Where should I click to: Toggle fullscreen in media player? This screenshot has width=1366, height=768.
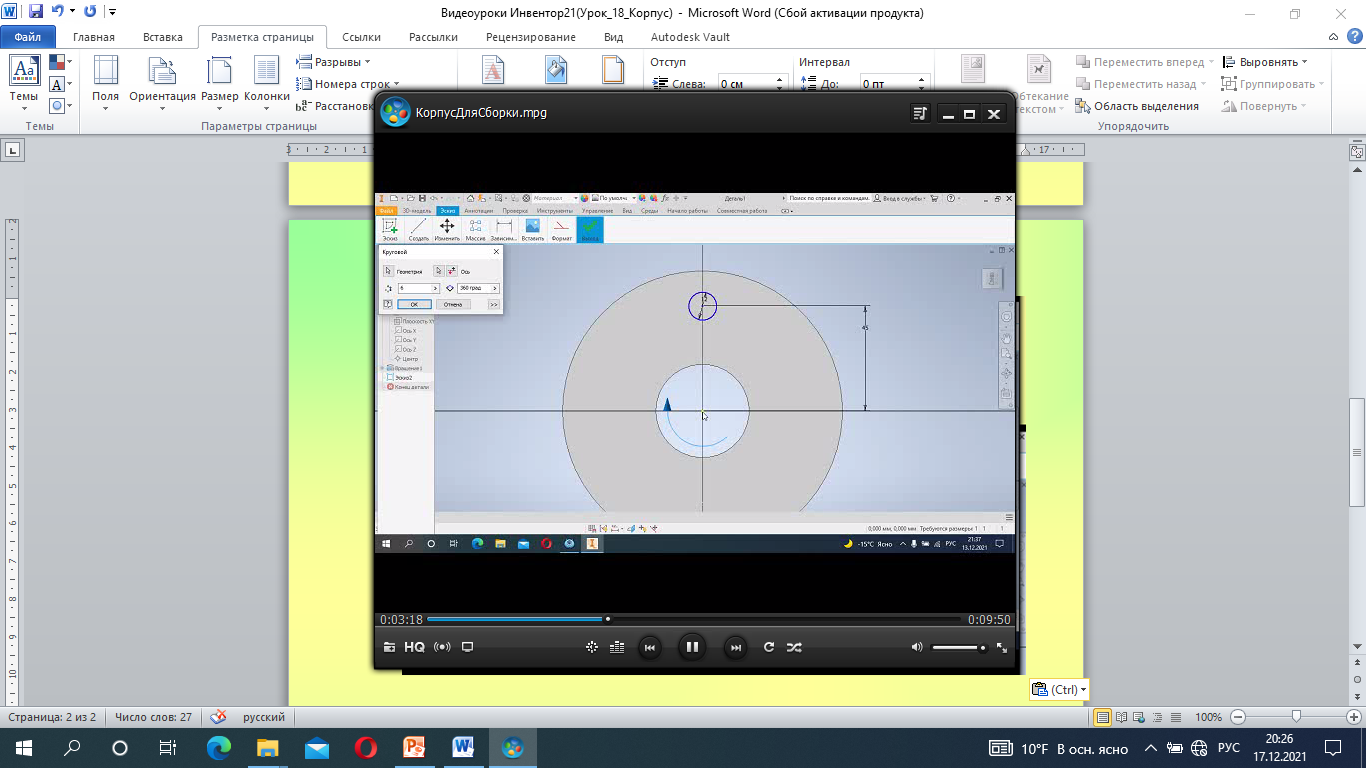click(x=1002, y=647)
